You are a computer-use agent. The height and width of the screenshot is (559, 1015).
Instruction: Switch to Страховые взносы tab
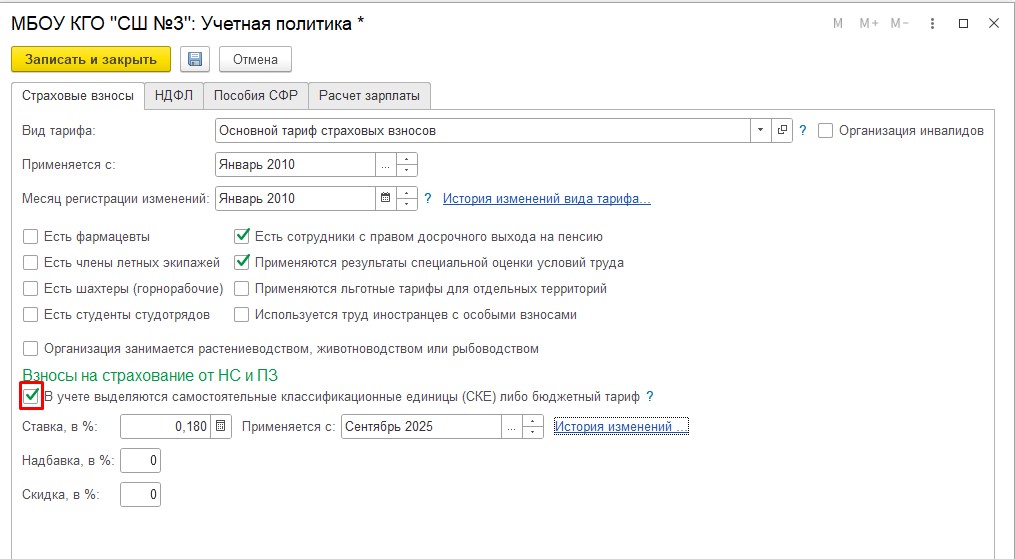(x=78, y=96)
